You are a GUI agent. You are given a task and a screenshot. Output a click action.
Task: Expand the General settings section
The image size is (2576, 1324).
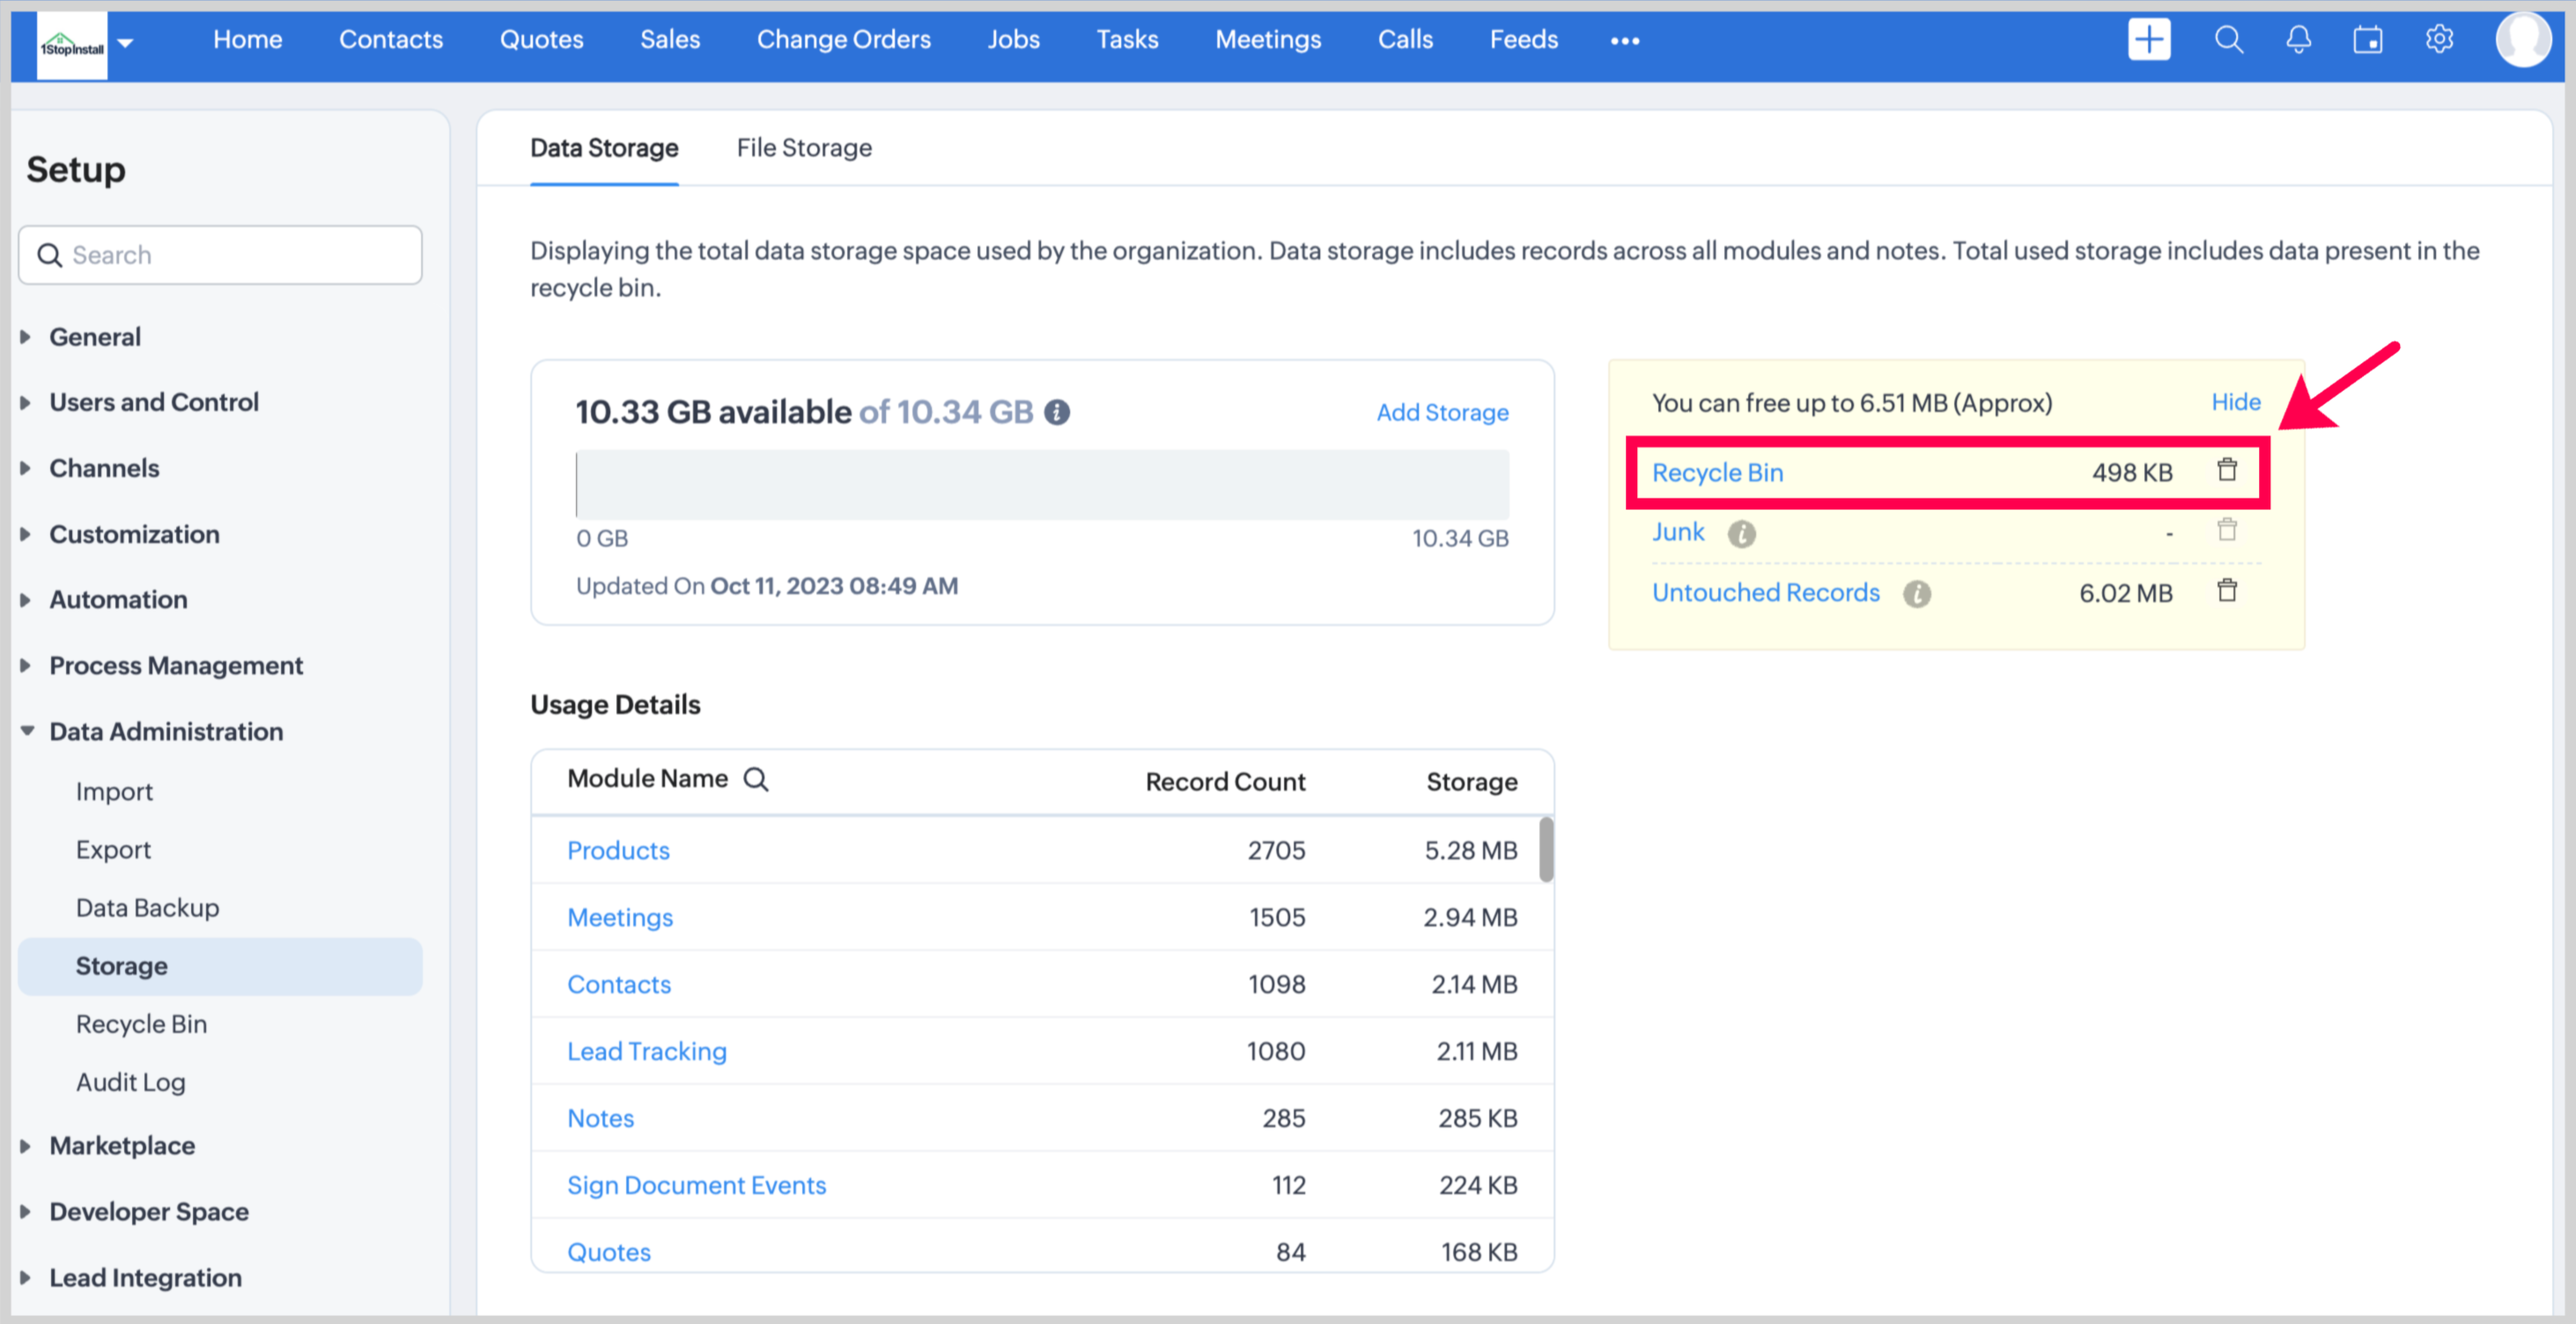(95, 337)
